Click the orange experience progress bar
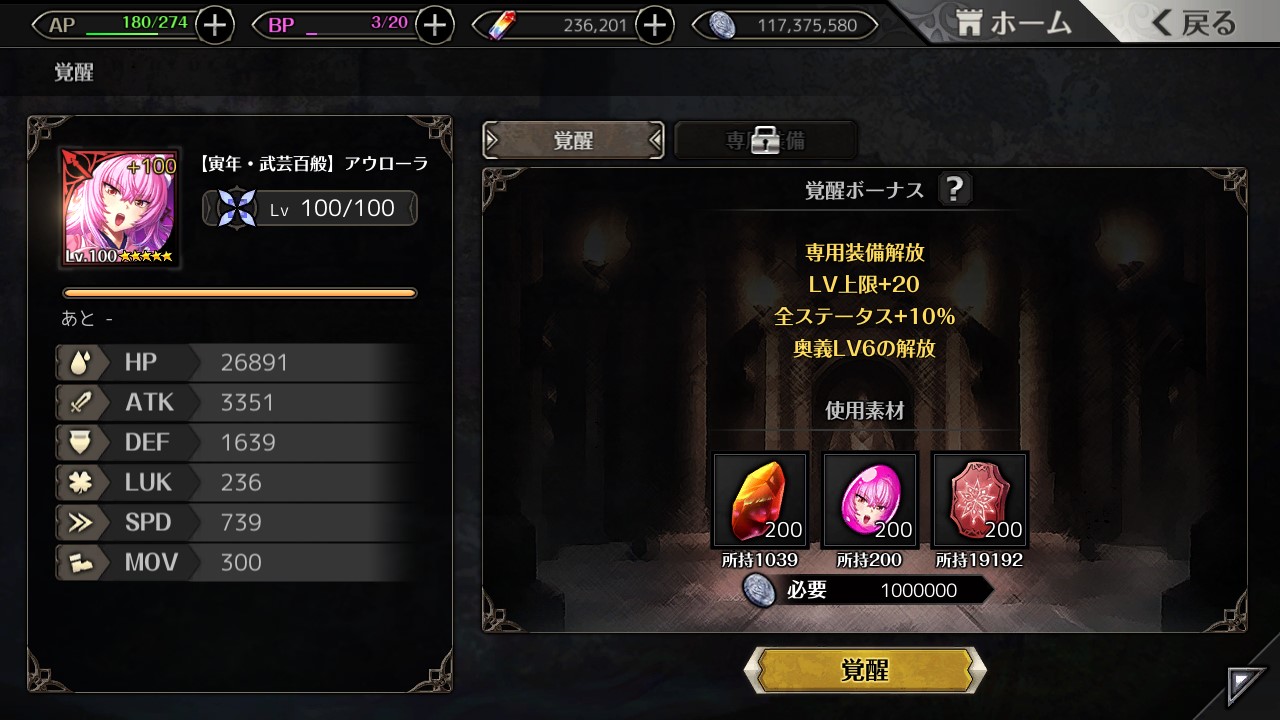This screenshot has width=1280, height=720. tap(240, 293)
